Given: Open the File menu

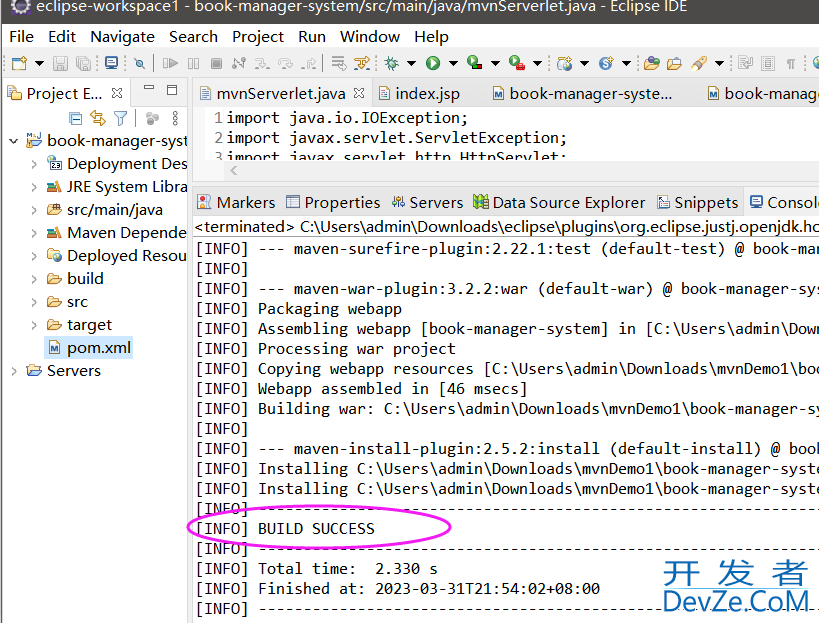Looking at the screenshot, I should click(x=21, y=37).
